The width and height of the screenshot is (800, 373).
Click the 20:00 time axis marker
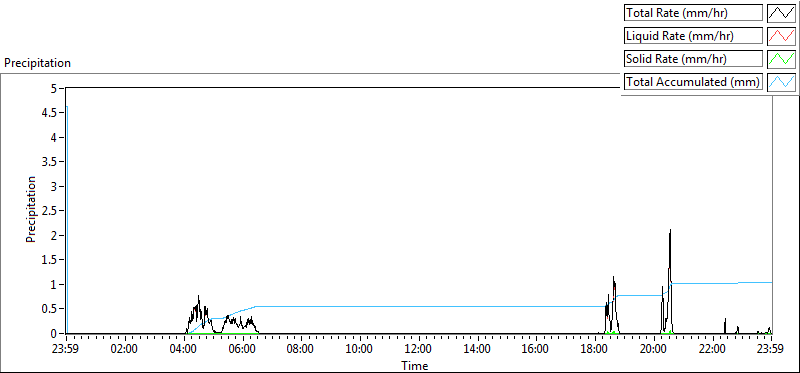click(x=654, y=350)
